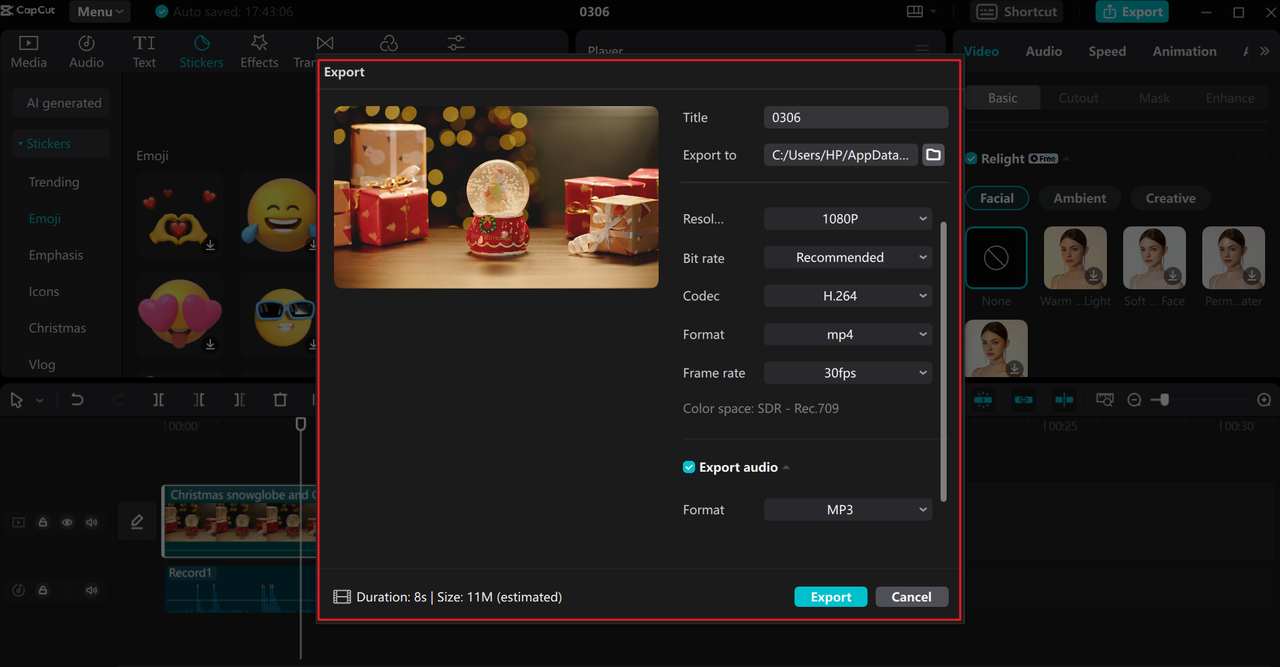Click the Shortcut button in title bar
This screenshot has height=667, width=1280.
(x=1017, y=12)
